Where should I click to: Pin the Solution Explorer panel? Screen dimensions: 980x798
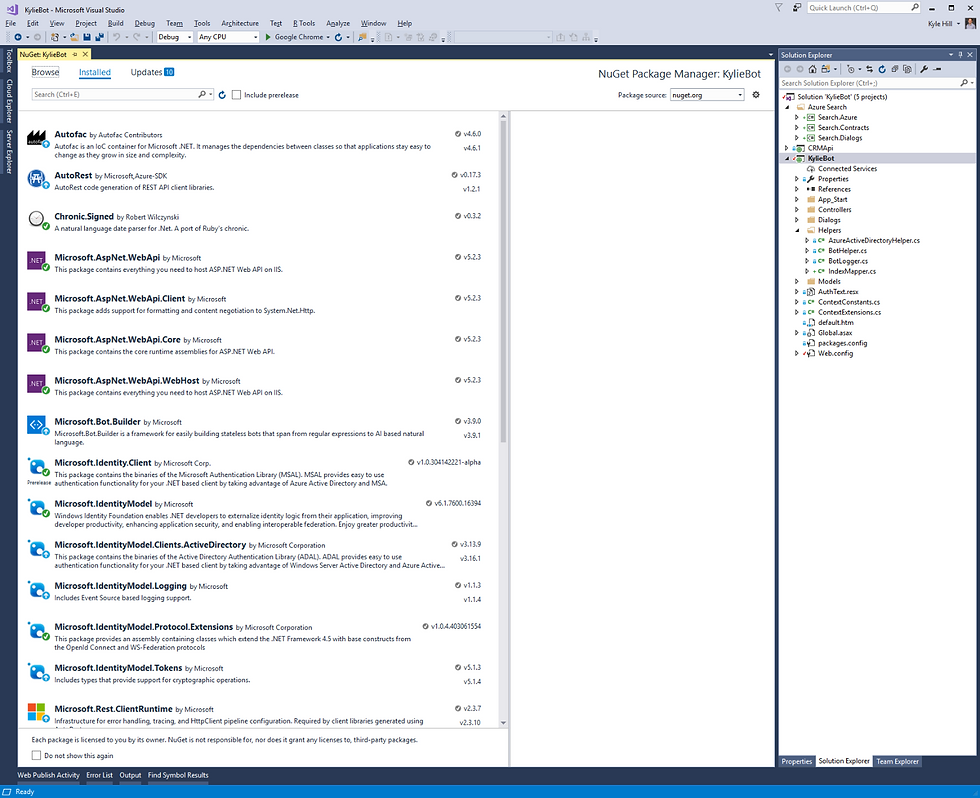(961, 55)
